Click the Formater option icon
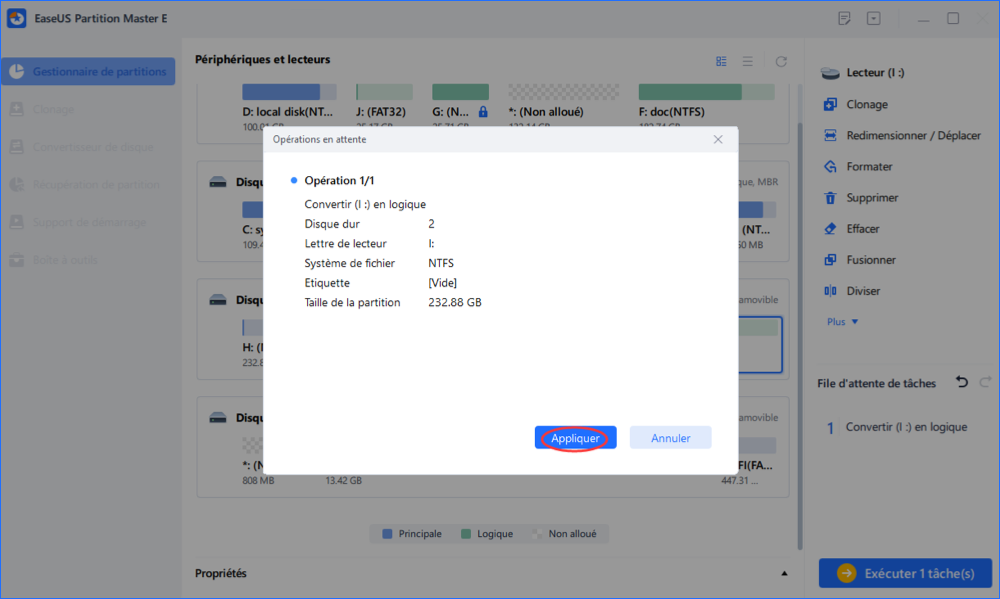The image size is (1000, 599). pos(829,167)
